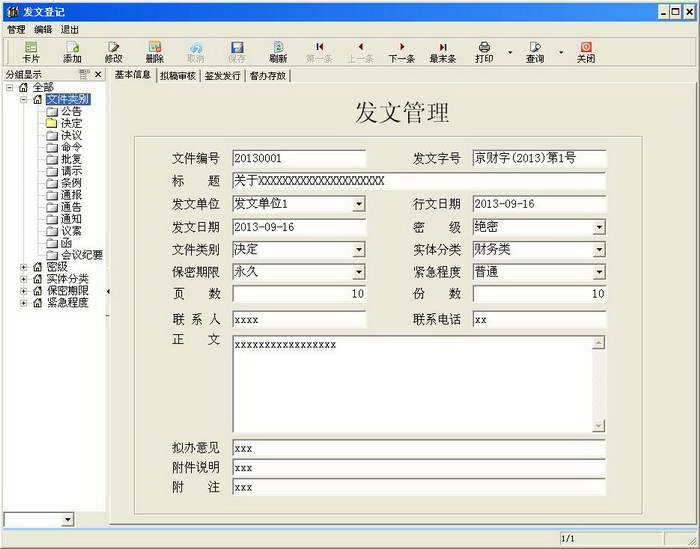This screenshot has width=700, height=549.
Task: Select the 议案 folder
Action: (64, 231)
